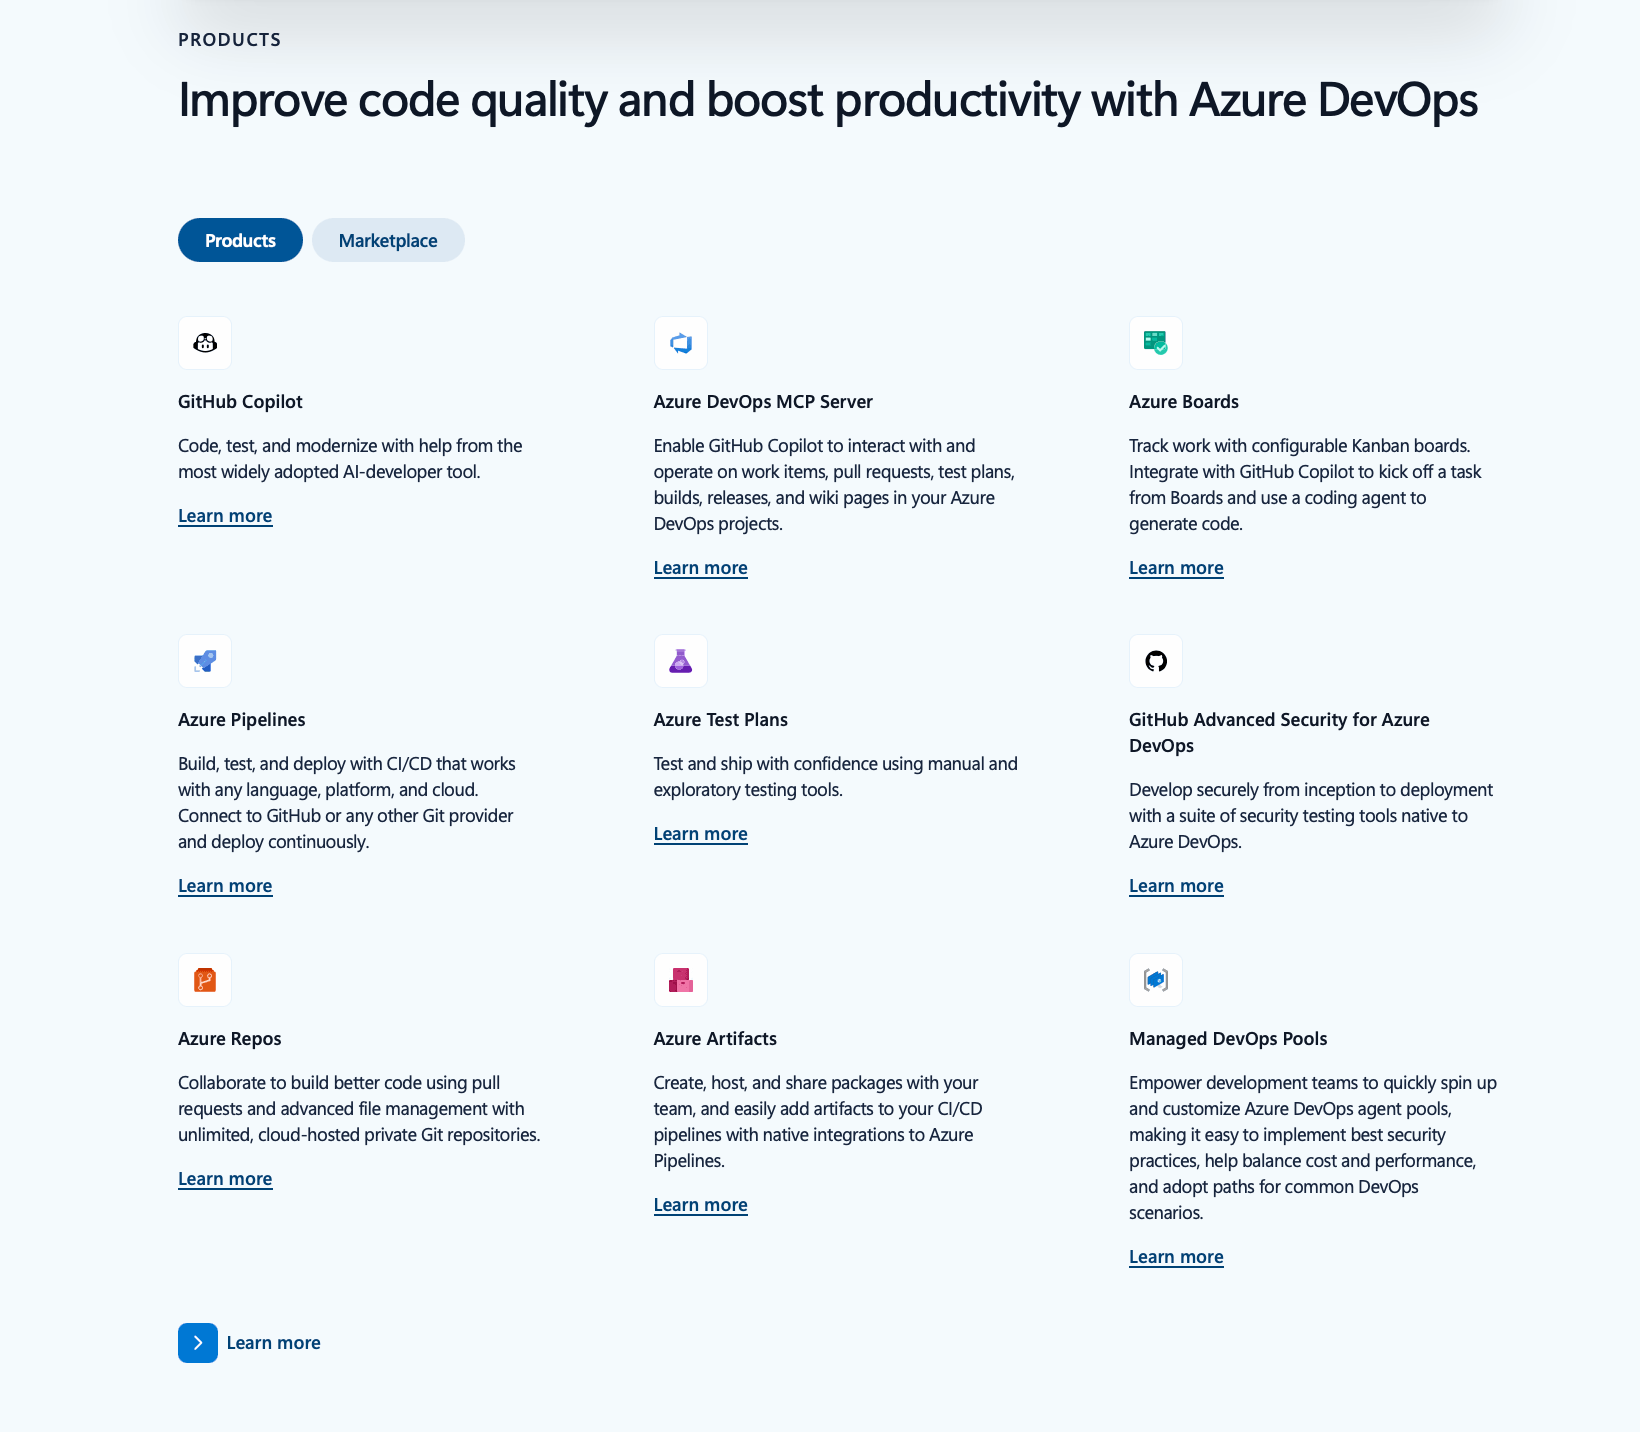Click the Azure Repos description text
1640x1432 pixels.
coord(359,1109)
